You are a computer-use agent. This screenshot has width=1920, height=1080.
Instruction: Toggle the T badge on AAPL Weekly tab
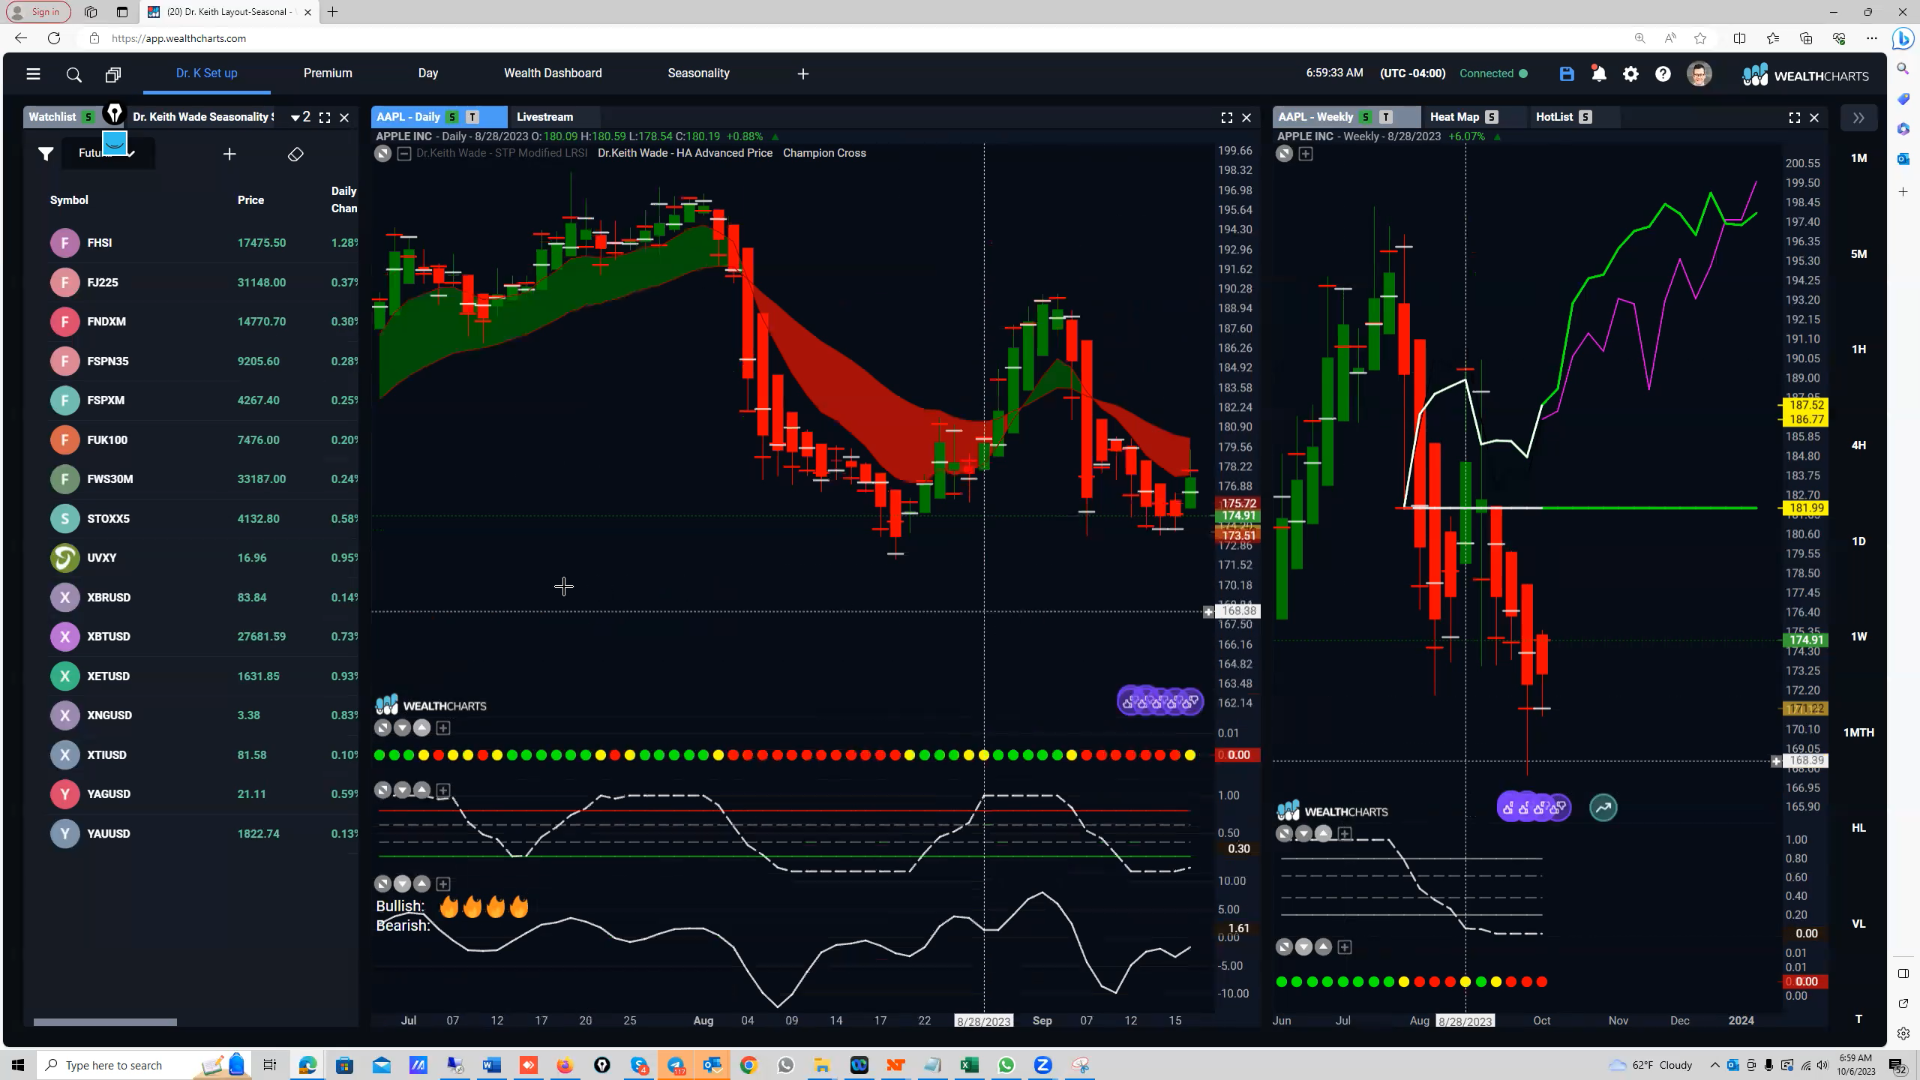[1385, 117]
